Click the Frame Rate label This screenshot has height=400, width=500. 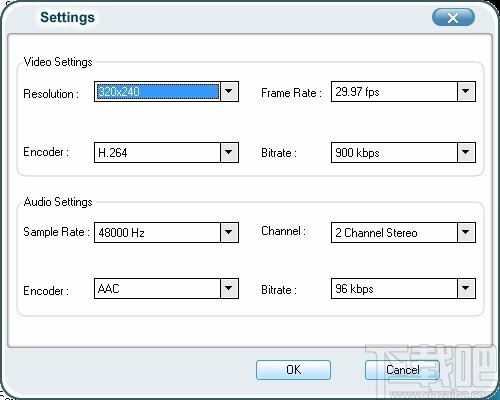coord(291,93)
